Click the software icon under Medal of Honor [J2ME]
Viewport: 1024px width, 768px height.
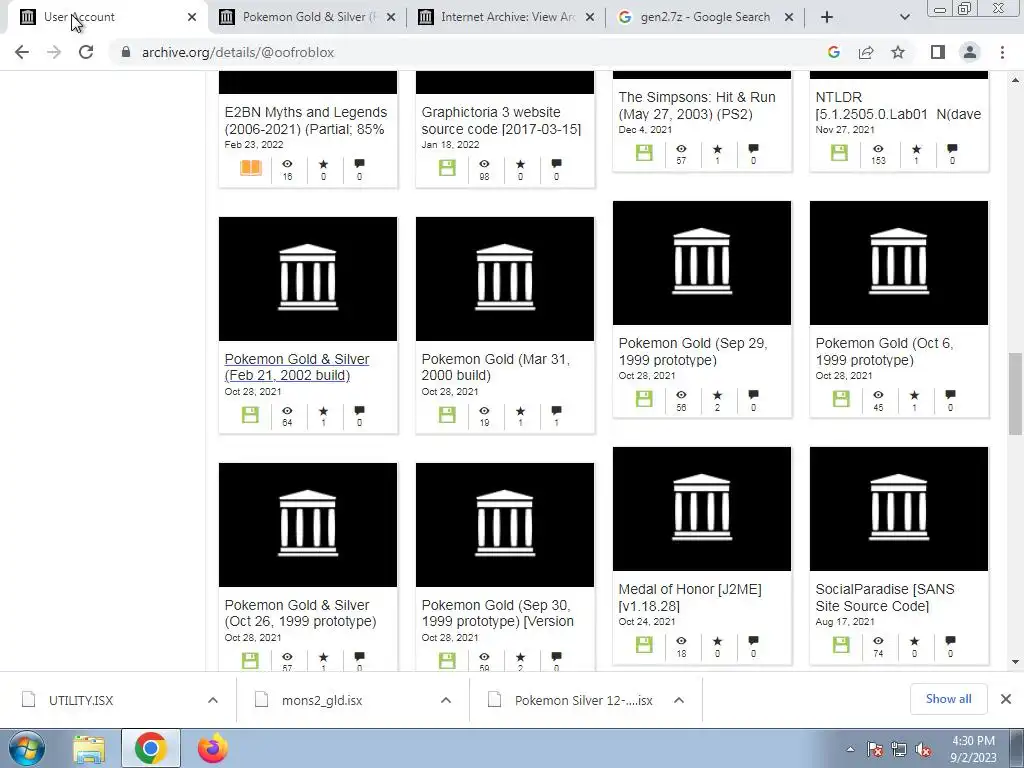coord(644,645)
